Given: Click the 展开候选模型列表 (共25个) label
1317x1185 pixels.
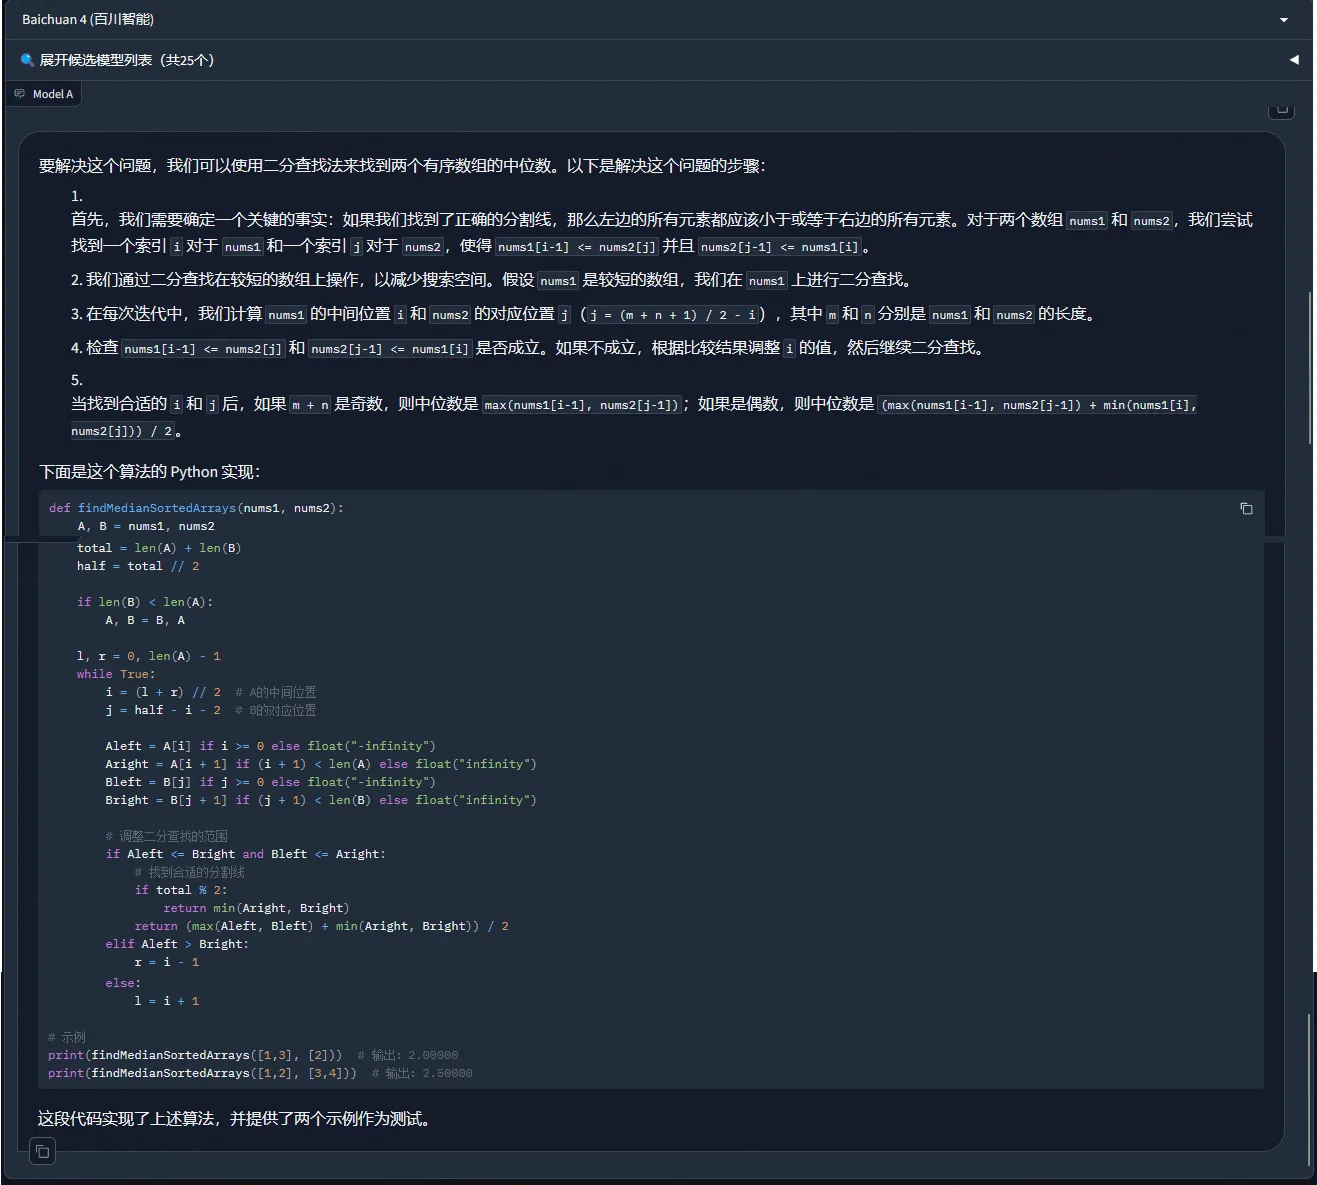Looking at the screenshot, I should coord(127,60).
